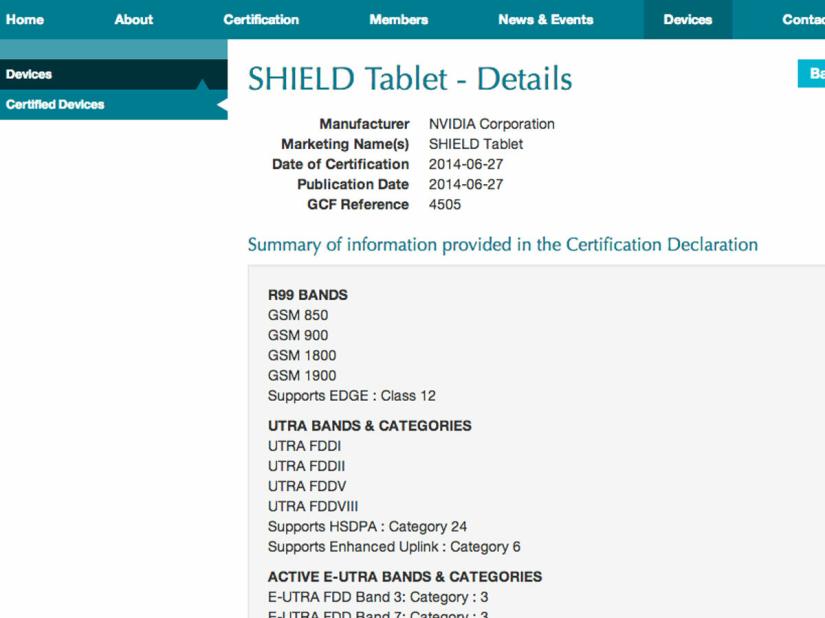Click the SHIELD Tablet - Details heading
This screenshot has height=618, width=825.
pyautogui.click(x=410, y=79)
